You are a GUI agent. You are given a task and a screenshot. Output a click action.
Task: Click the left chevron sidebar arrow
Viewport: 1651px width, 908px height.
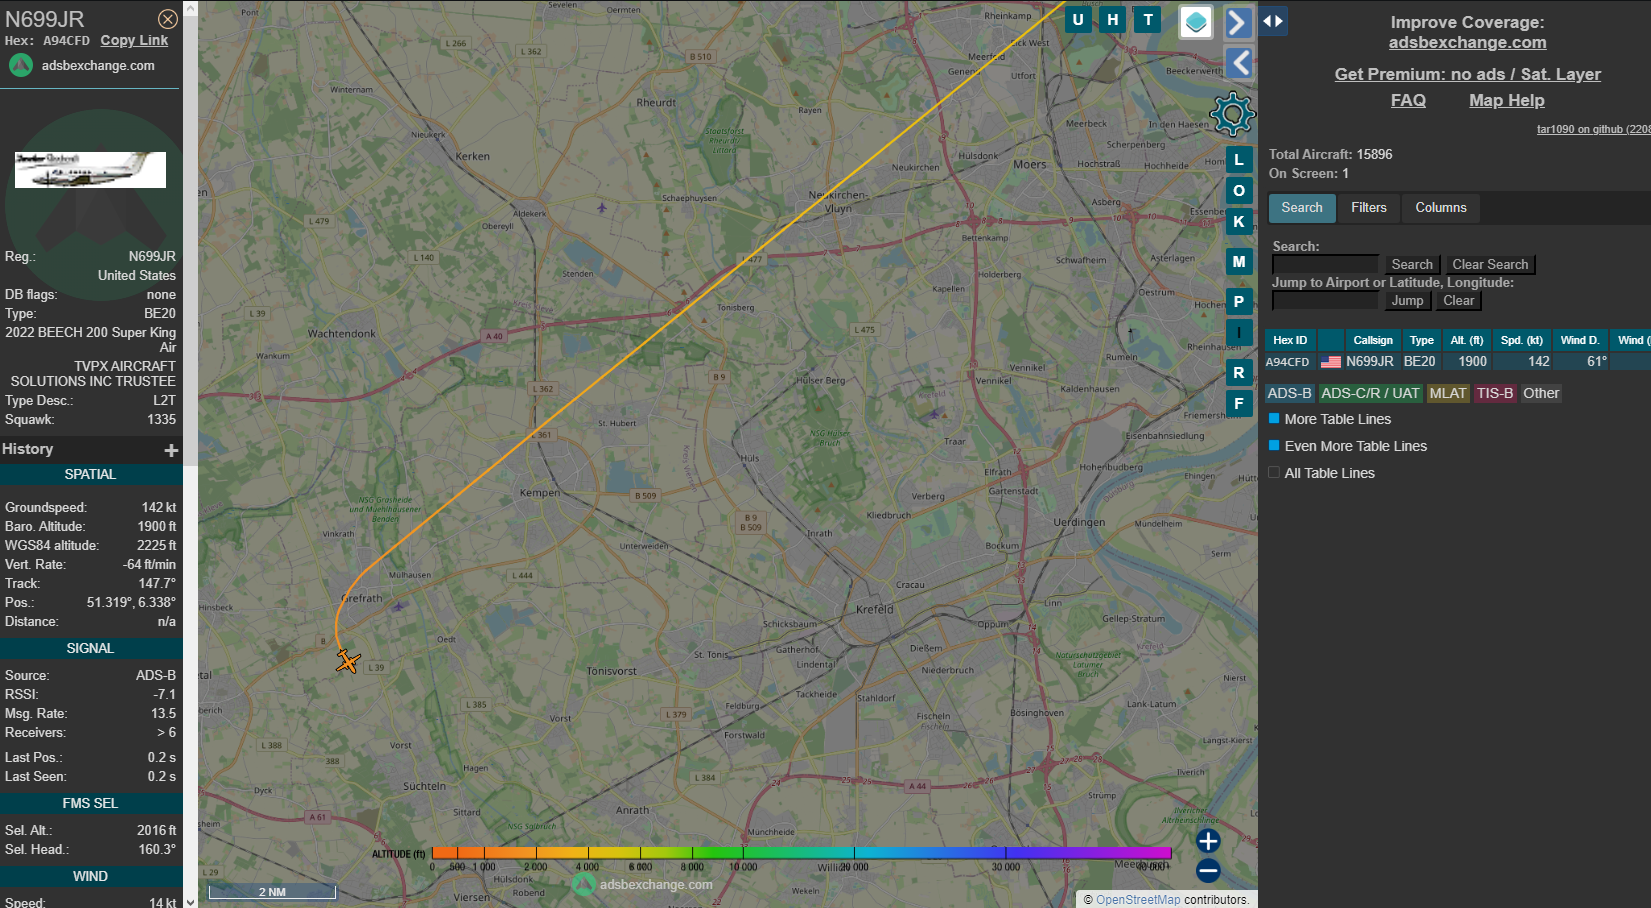click(1239, 63)
